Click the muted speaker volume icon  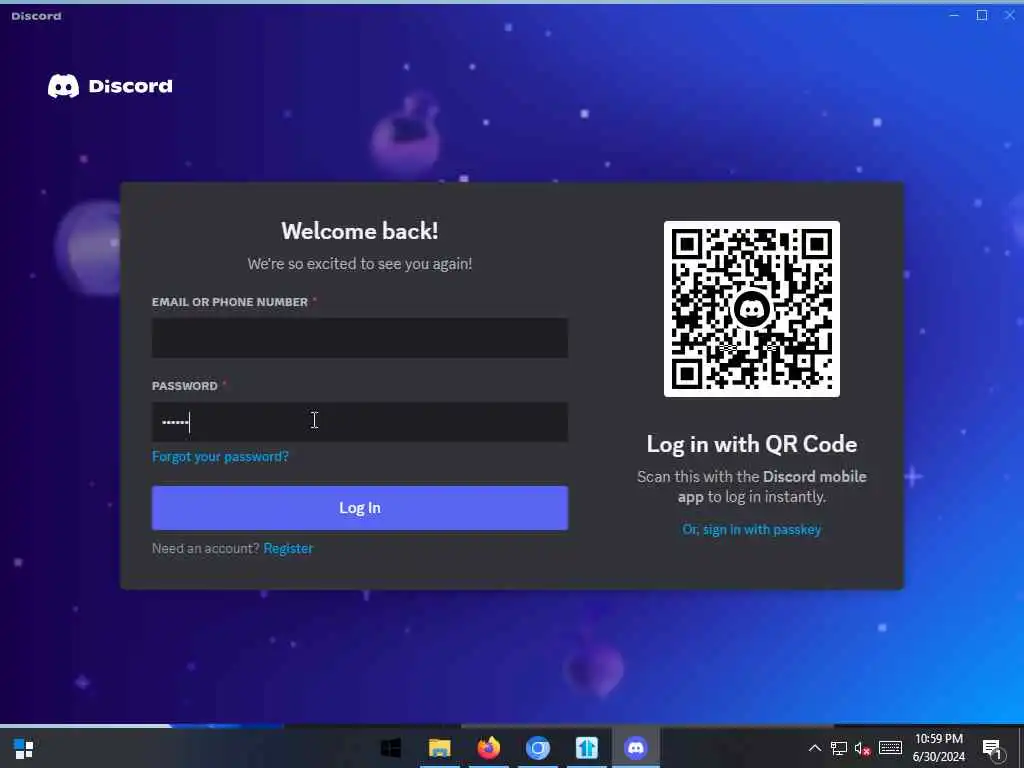[x=863, y=748]
